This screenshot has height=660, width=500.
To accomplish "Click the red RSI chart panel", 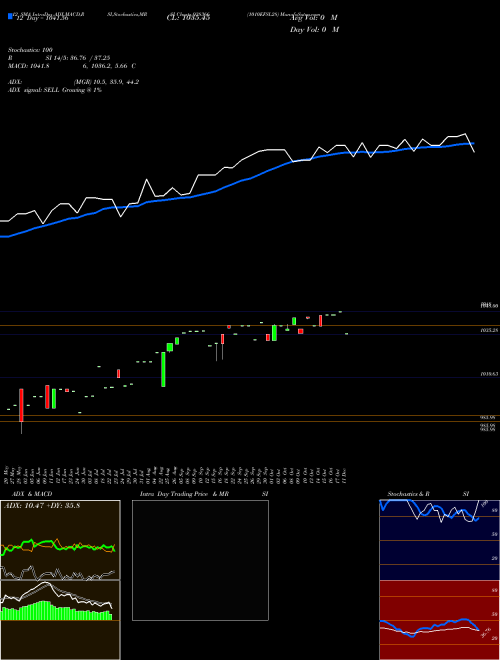I will [x=439, y=620].
